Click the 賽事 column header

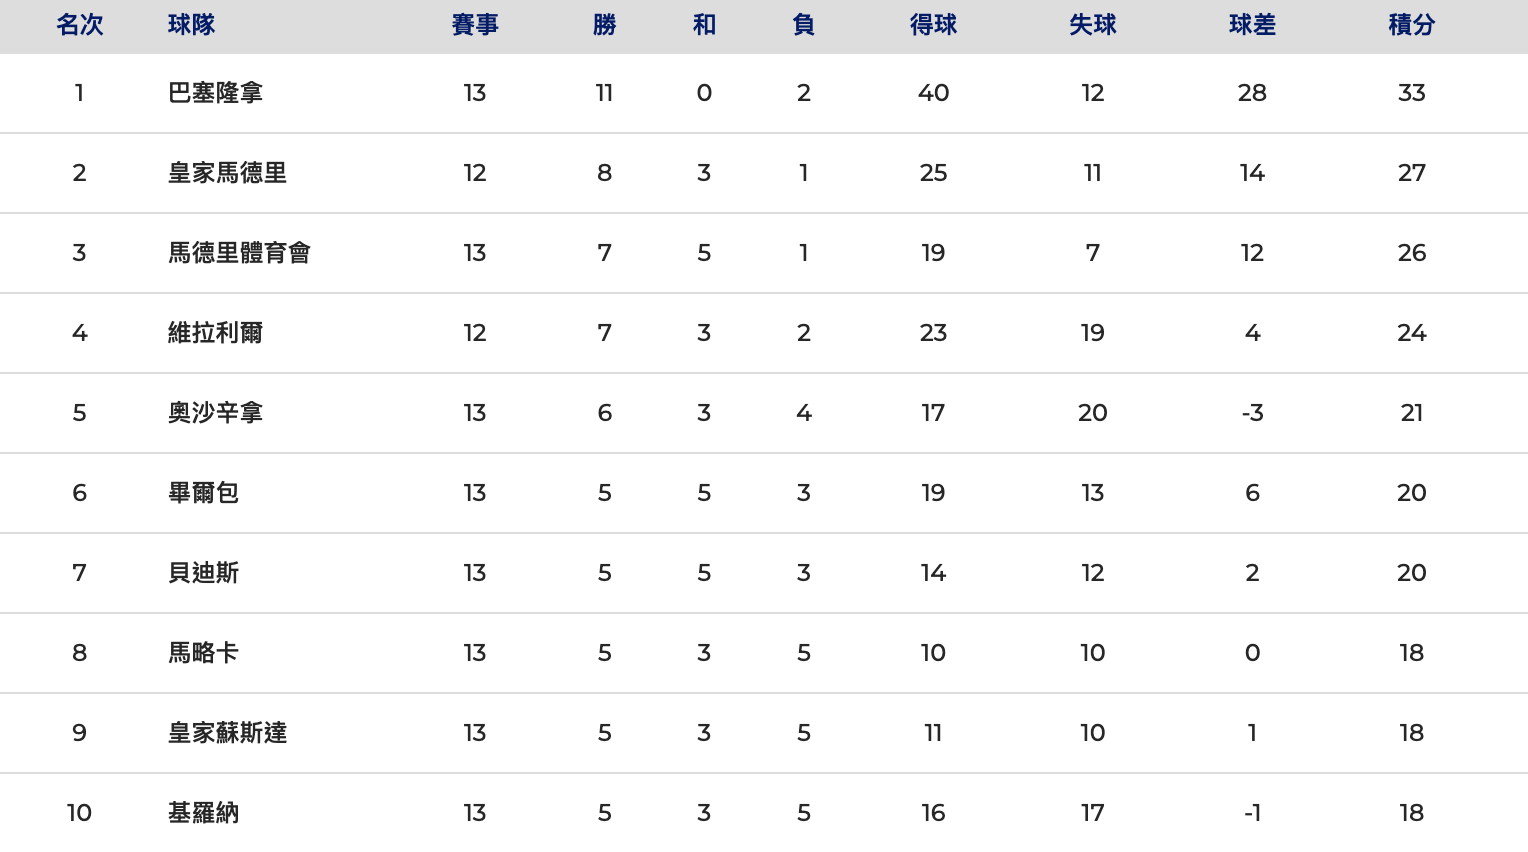point(475,25)
